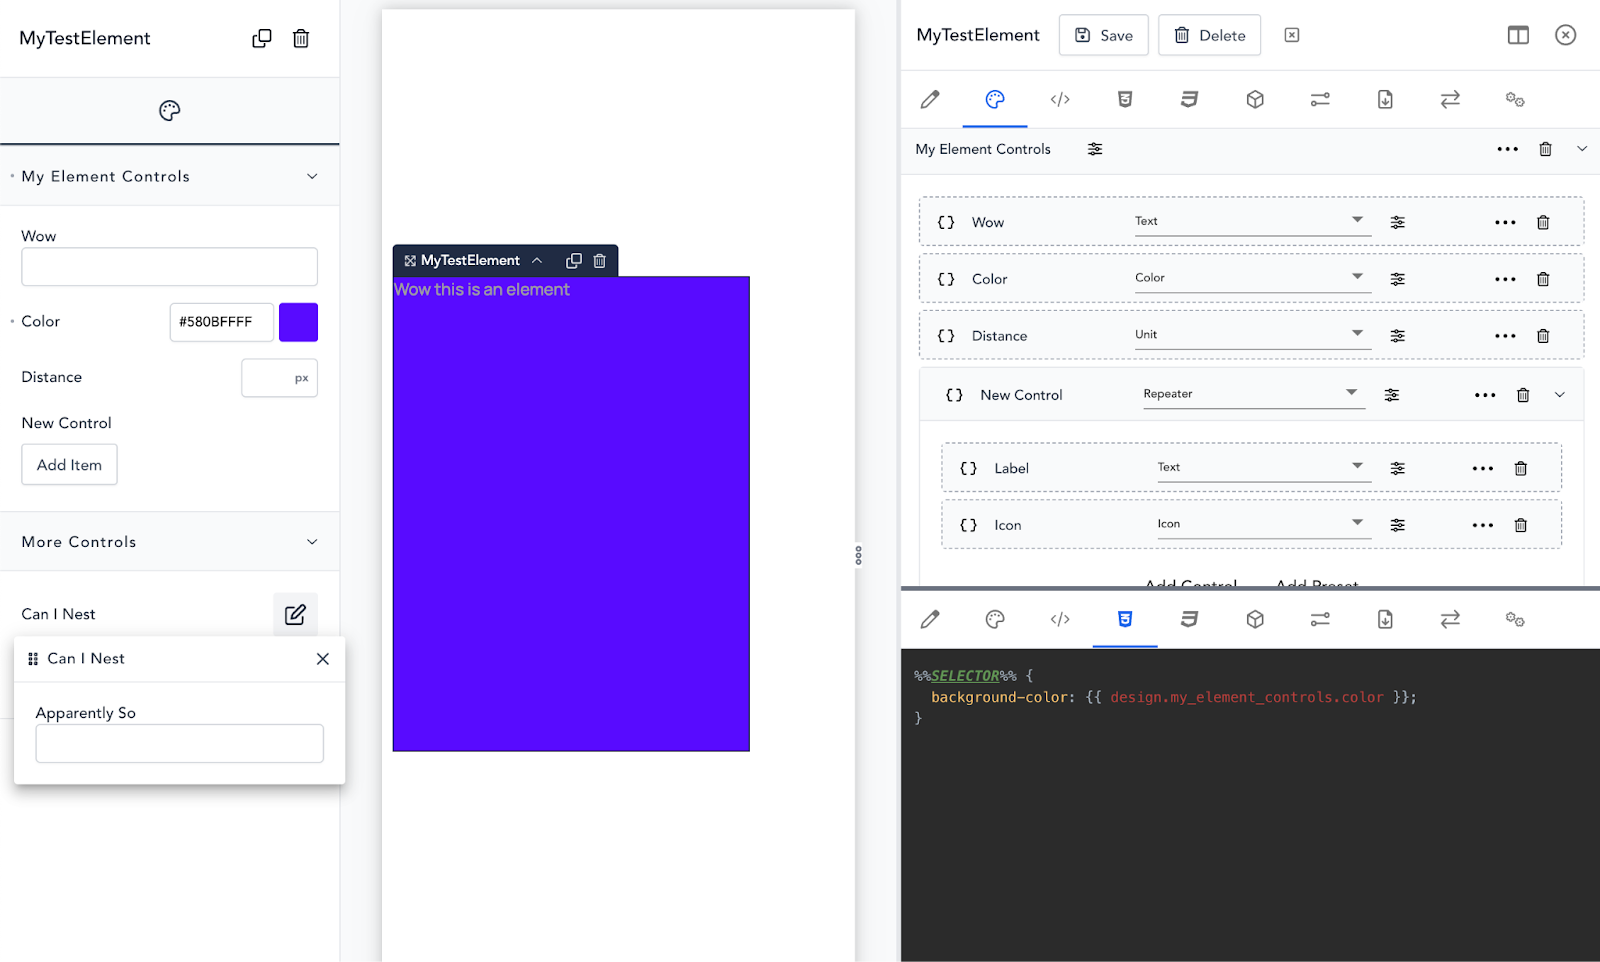Open settings icon beside My Element Controls section
Screen dimensions: 1600x962
click(1095, 149)
